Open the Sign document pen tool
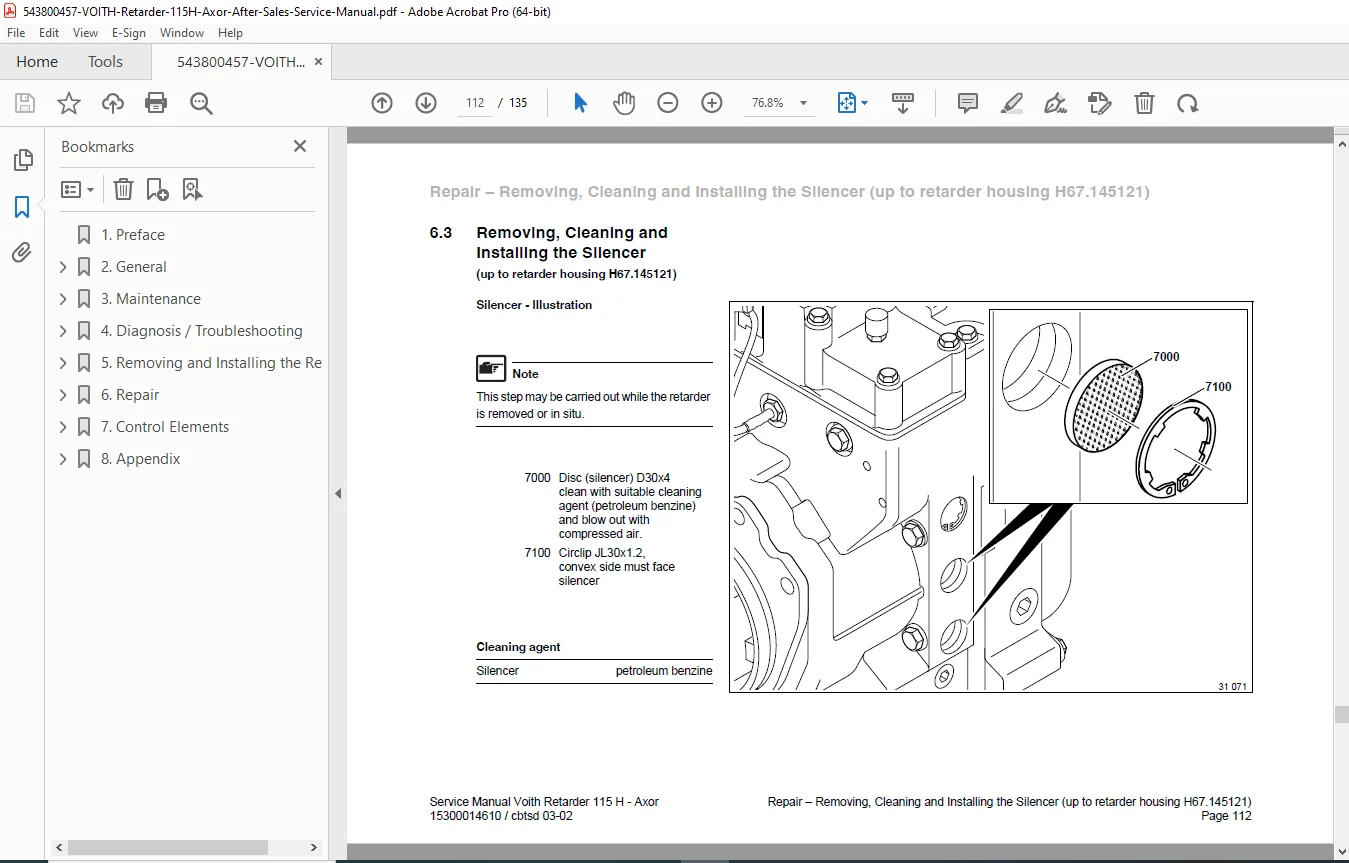The height and width of the screenshot is (863, 1349). (1055, 103)
